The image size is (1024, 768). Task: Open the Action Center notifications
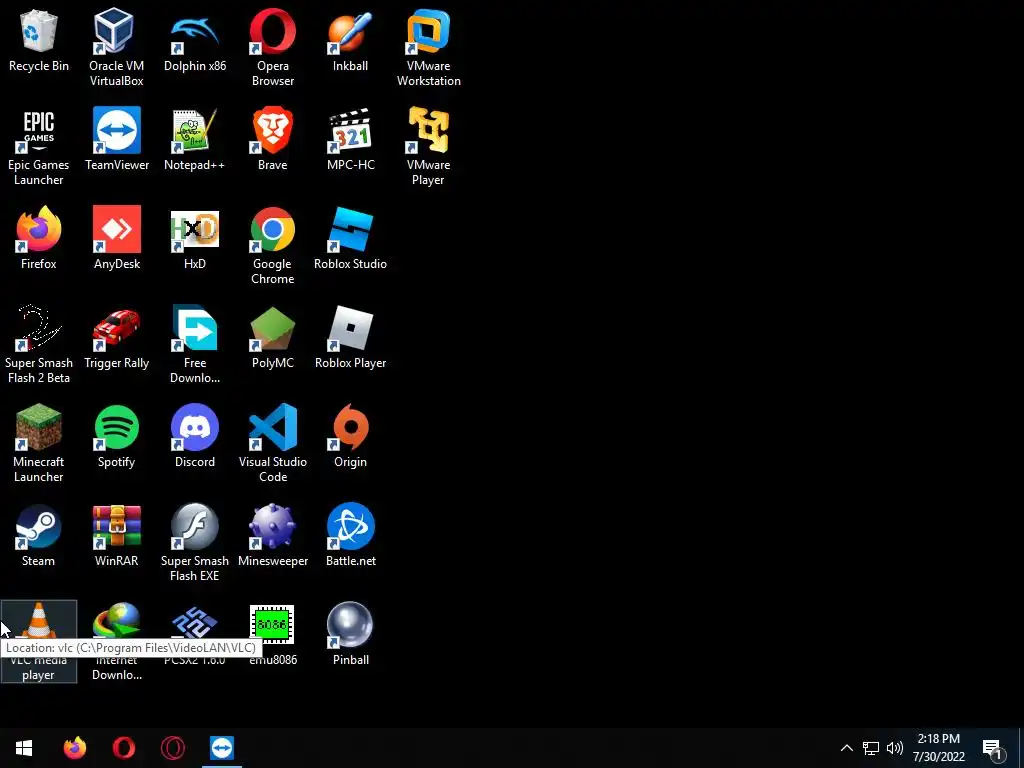click(x=993, y=748)
